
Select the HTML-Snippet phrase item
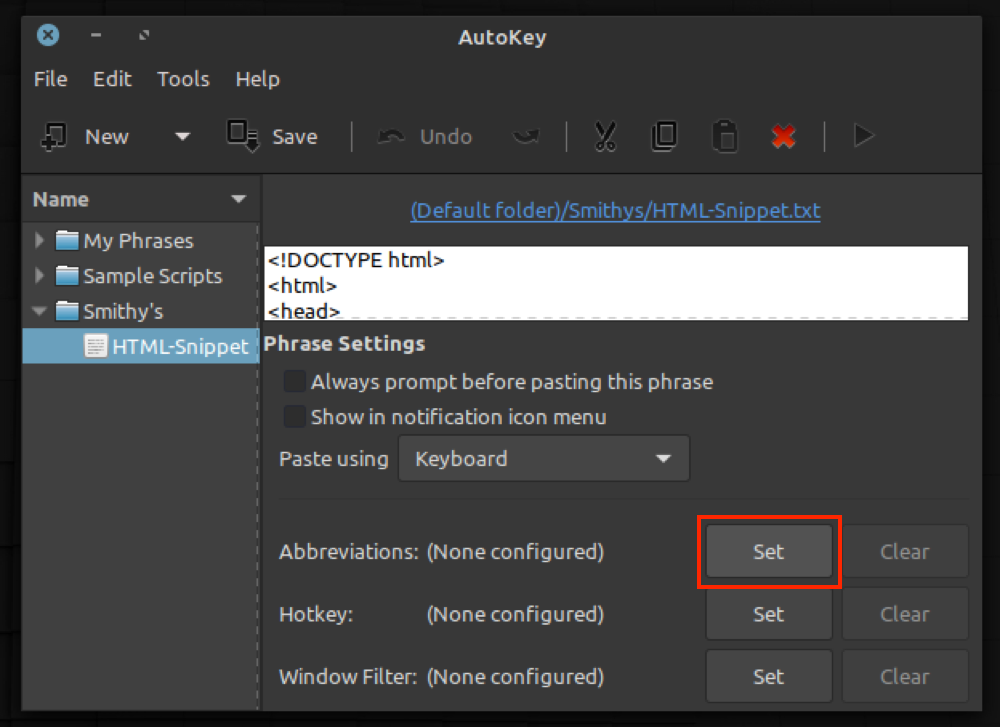click(x=141, y=346)
